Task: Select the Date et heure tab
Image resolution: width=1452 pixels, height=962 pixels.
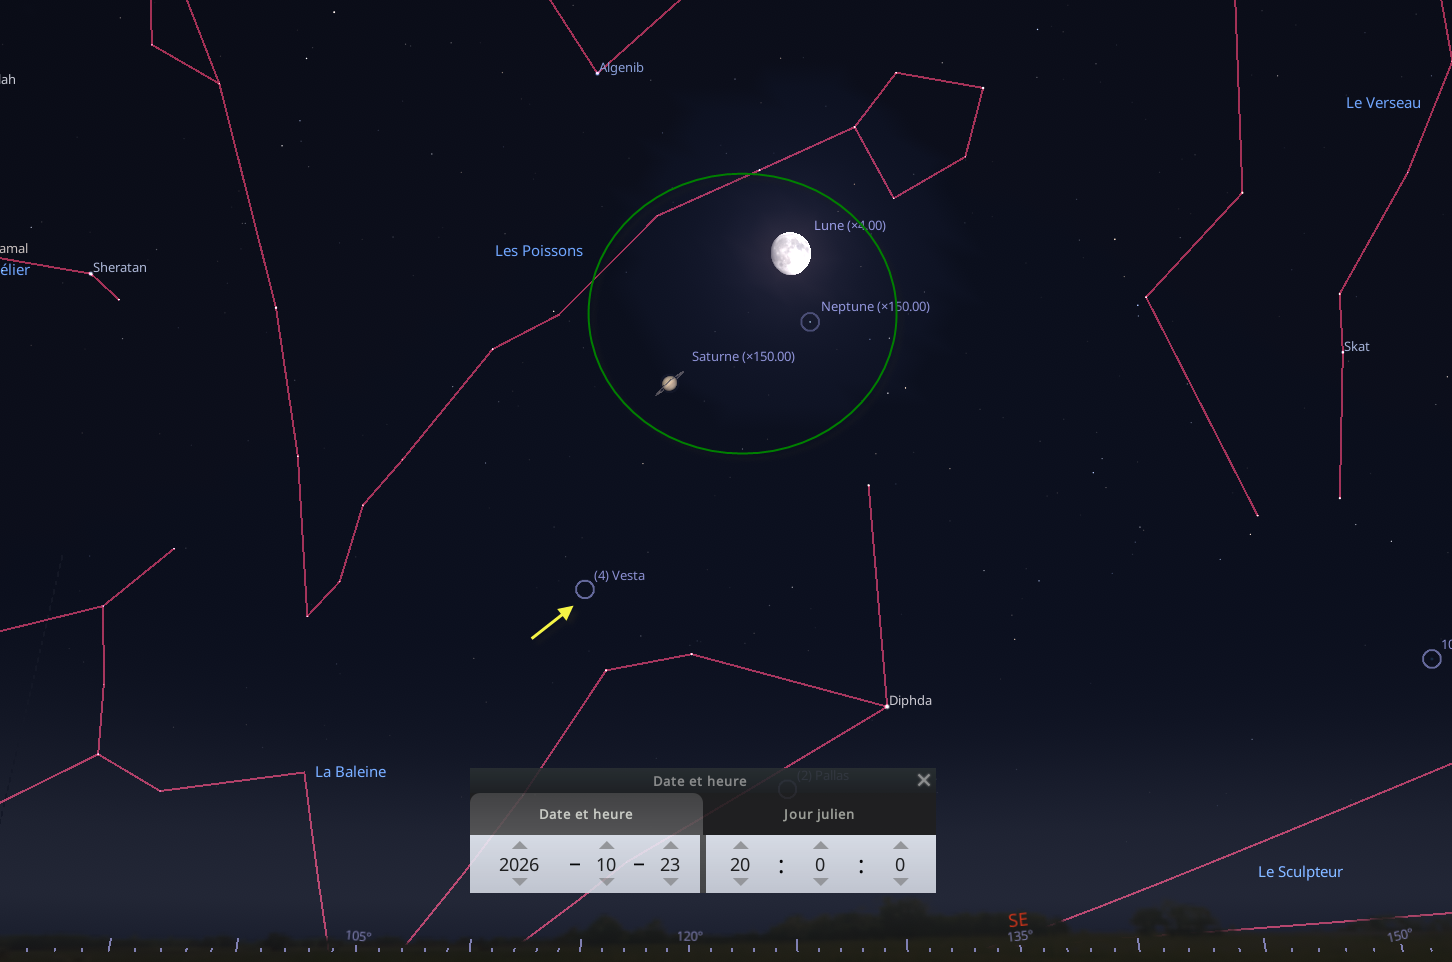Action: [586, 814]
